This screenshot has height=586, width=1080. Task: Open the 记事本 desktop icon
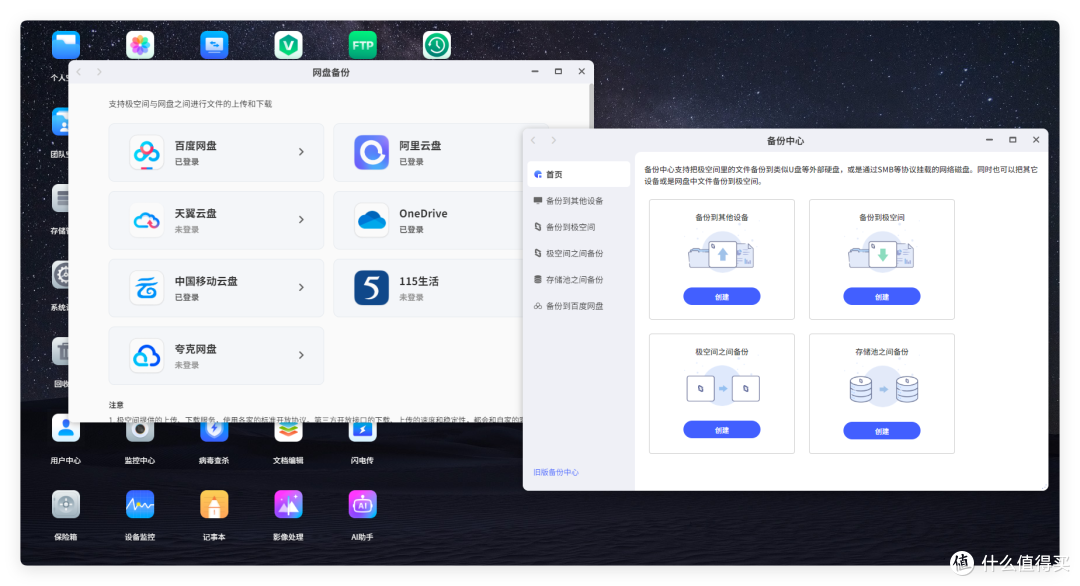tap(214, 505)
